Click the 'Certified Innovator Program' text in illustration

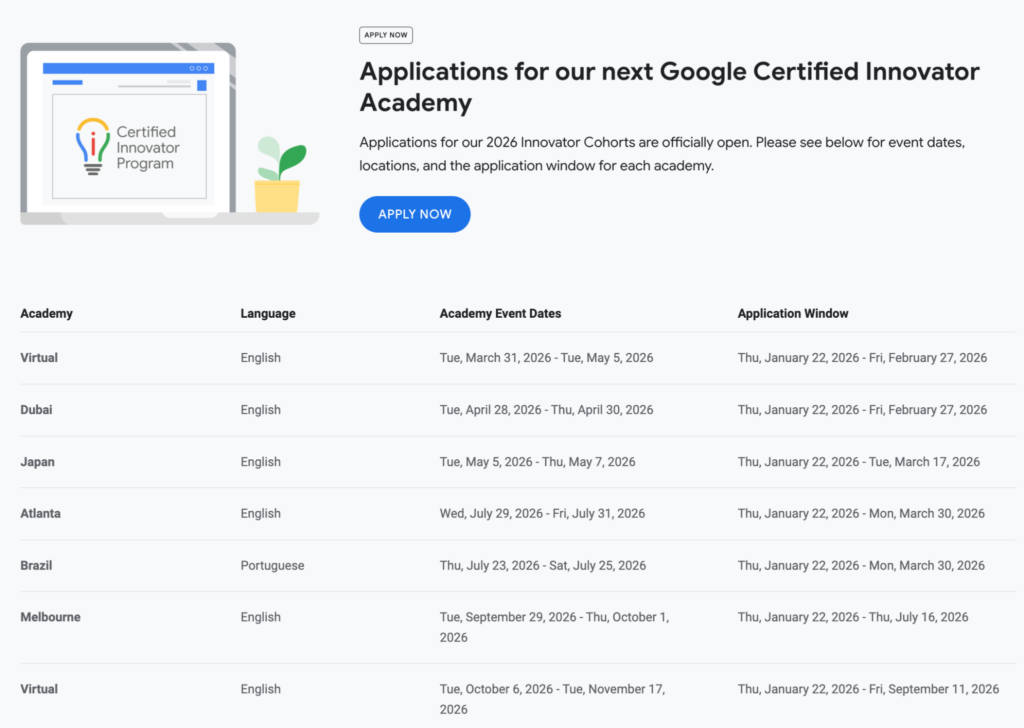146,147
